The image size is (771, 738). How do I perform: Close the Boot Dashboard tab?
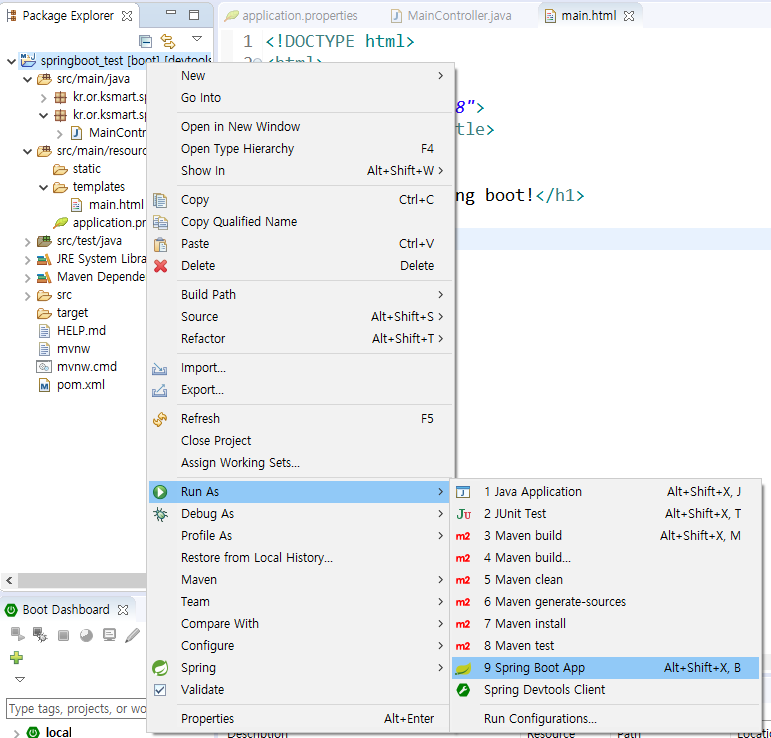(x=123, y=610)
